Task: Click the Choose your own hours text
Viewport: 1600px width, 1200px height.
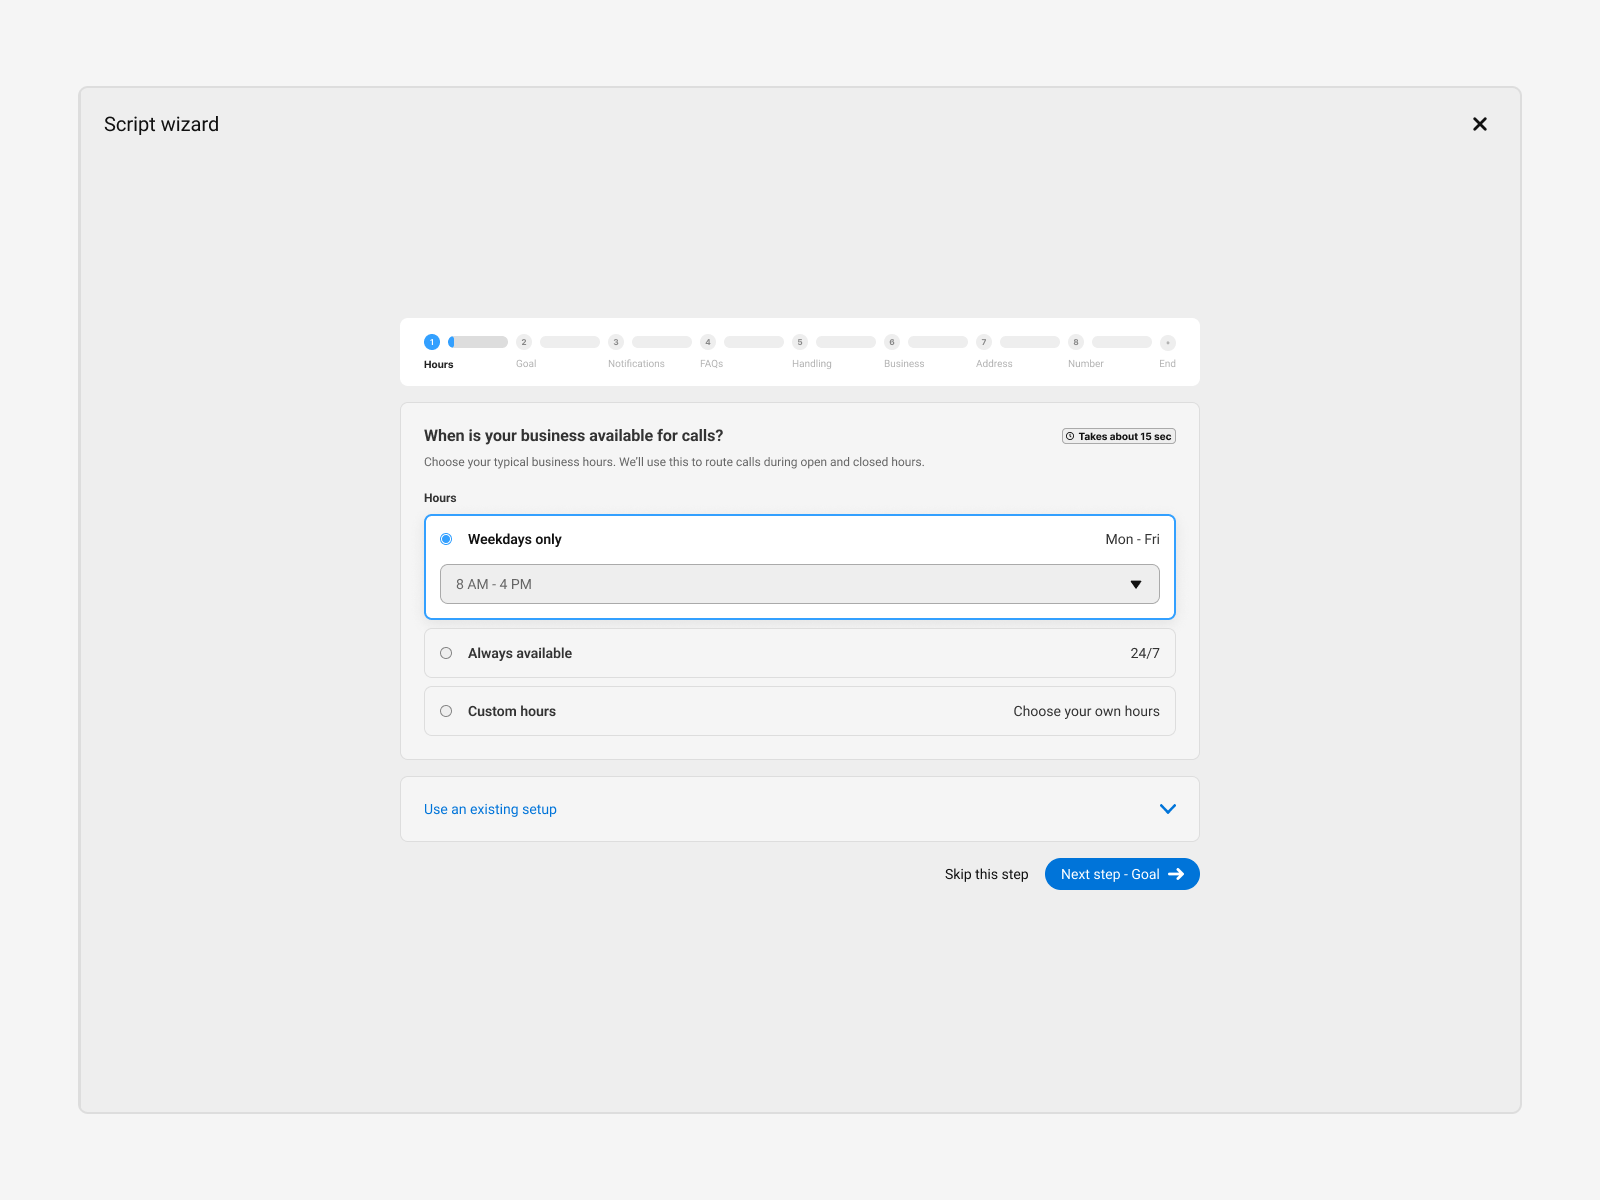Action: click(x=1086, y=711)
